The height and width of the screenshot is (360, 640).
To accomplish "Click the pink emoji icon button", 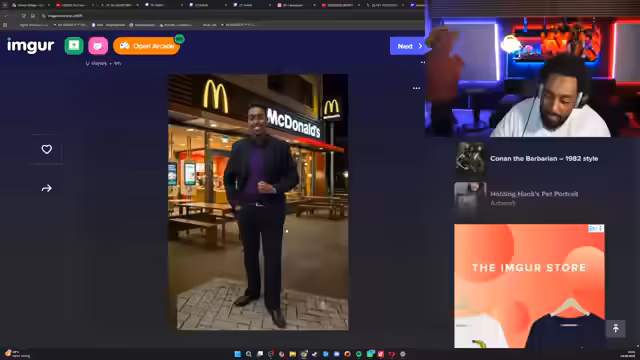I will click(x=98, y=46).
